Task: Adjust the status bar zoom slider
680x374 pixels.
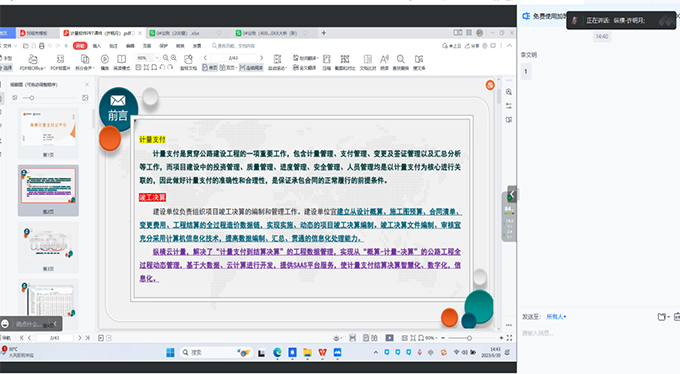Action: pos(469,338)
